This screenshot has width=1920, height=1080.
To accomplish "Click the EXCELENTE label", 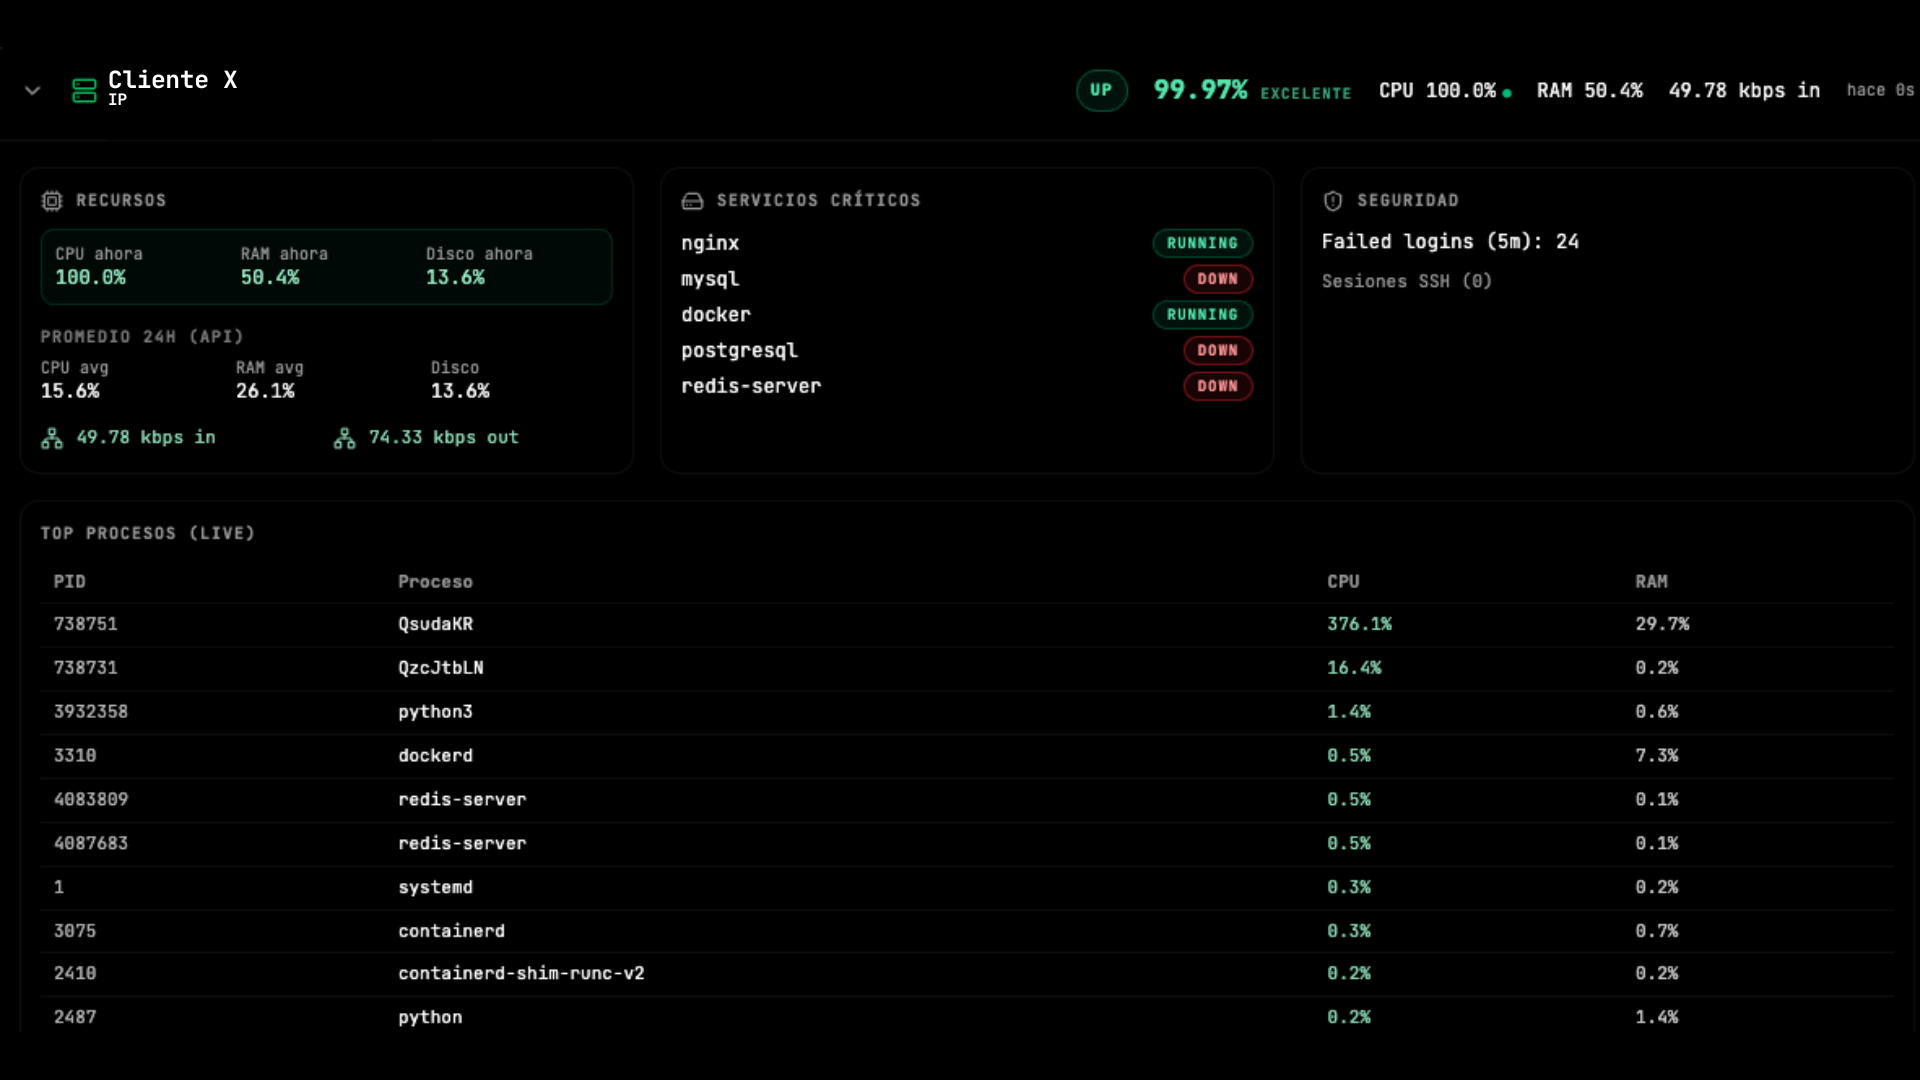I will click(x=1305, y=93).
